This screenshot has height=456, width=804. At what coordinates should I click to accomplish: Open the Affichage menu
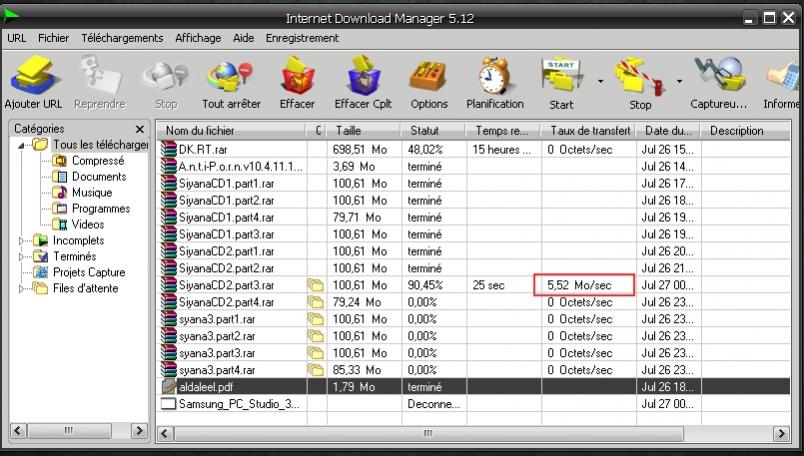tap(198, 38)
